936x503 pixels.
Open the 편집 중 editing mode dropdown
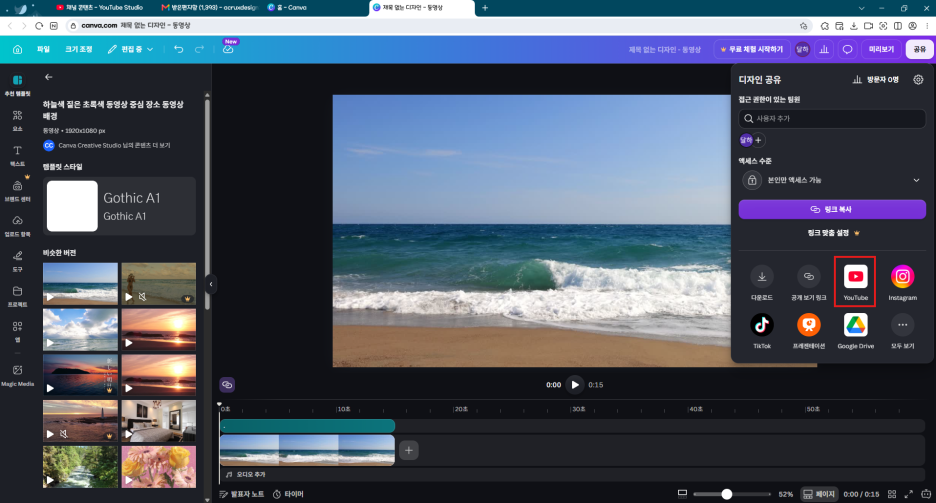pos(130,50)
